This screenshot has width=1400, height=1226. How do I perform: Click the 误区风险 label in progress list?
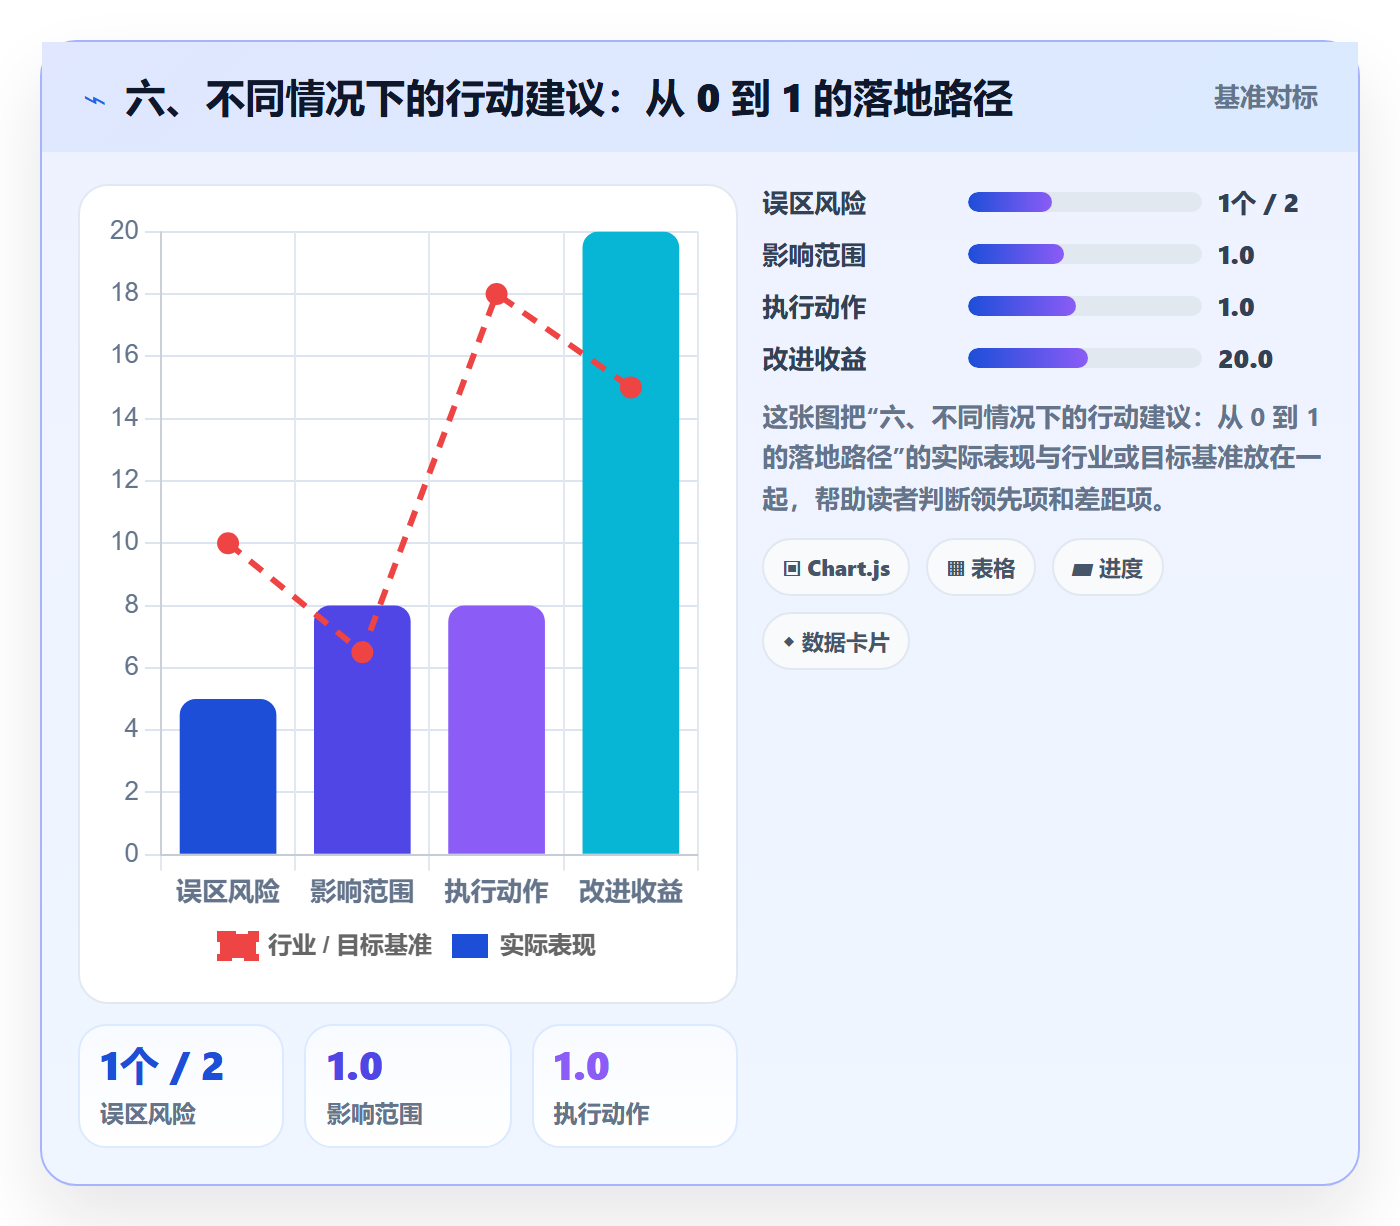point(814,203)
